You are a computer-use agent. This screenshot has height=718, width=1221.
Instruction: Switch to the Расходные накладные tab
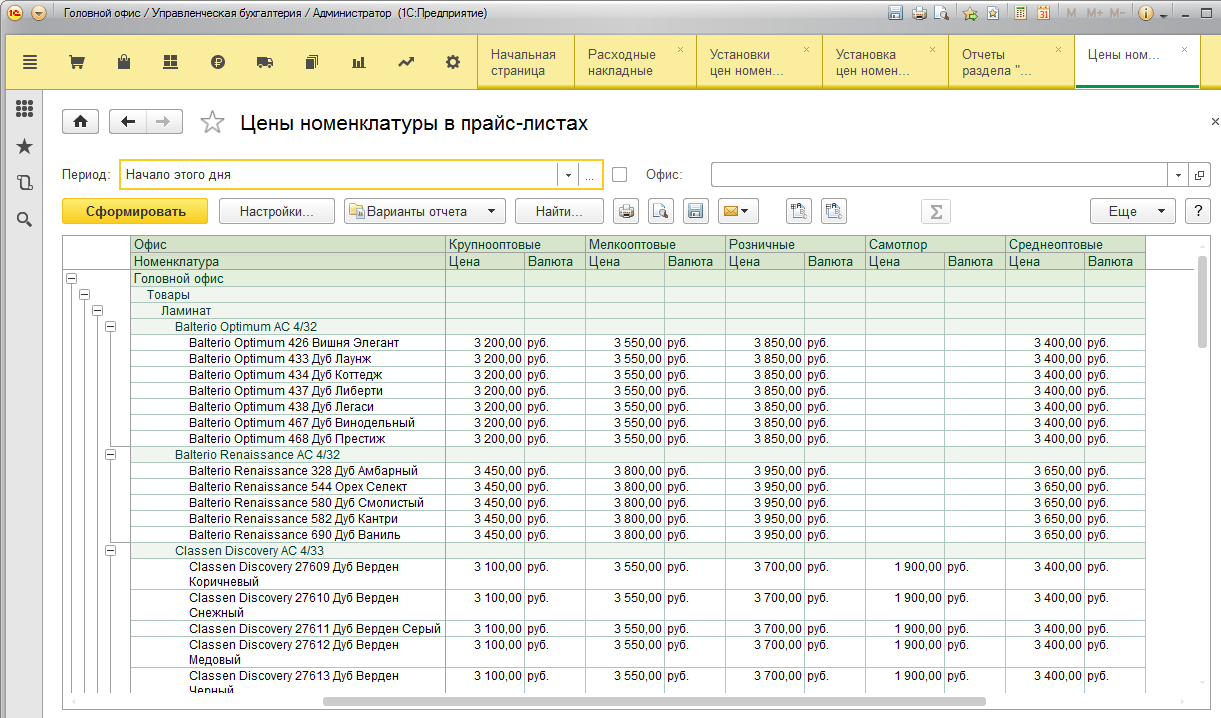tap(635, 62)
